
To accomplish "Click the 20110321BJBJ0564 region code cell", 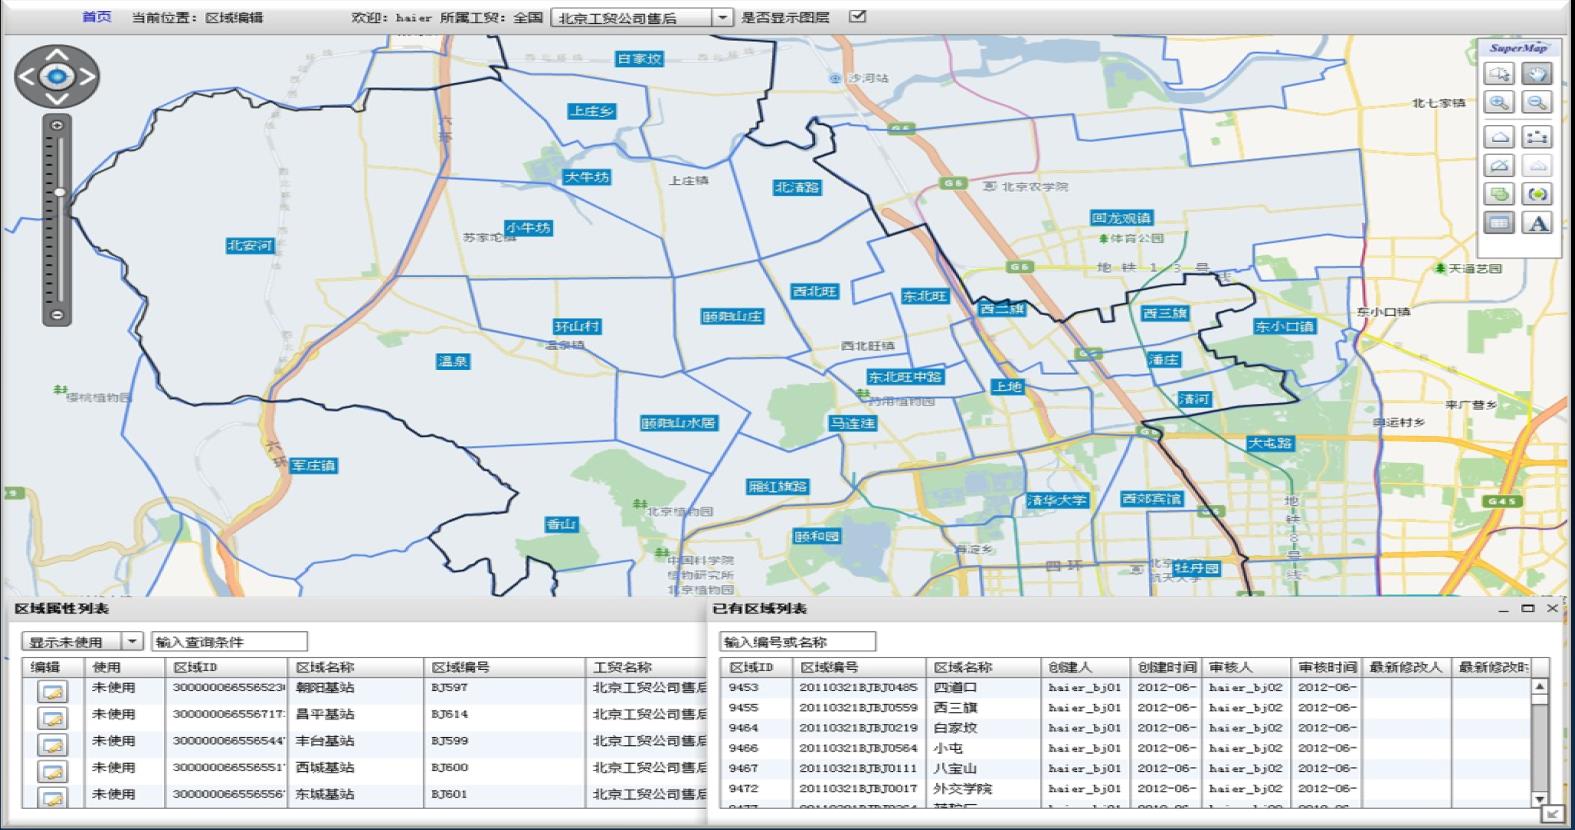I will pyautogui.click(x=858, y=748).
